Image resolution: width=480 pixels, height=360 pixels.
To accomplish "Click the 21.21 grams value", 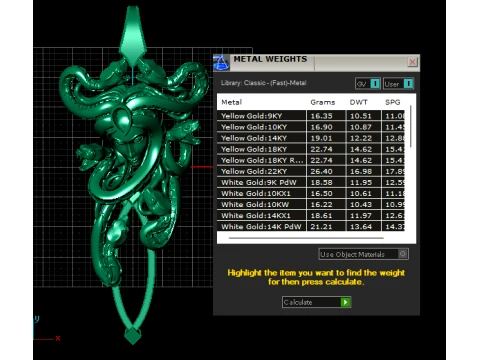I will [321, 226].
